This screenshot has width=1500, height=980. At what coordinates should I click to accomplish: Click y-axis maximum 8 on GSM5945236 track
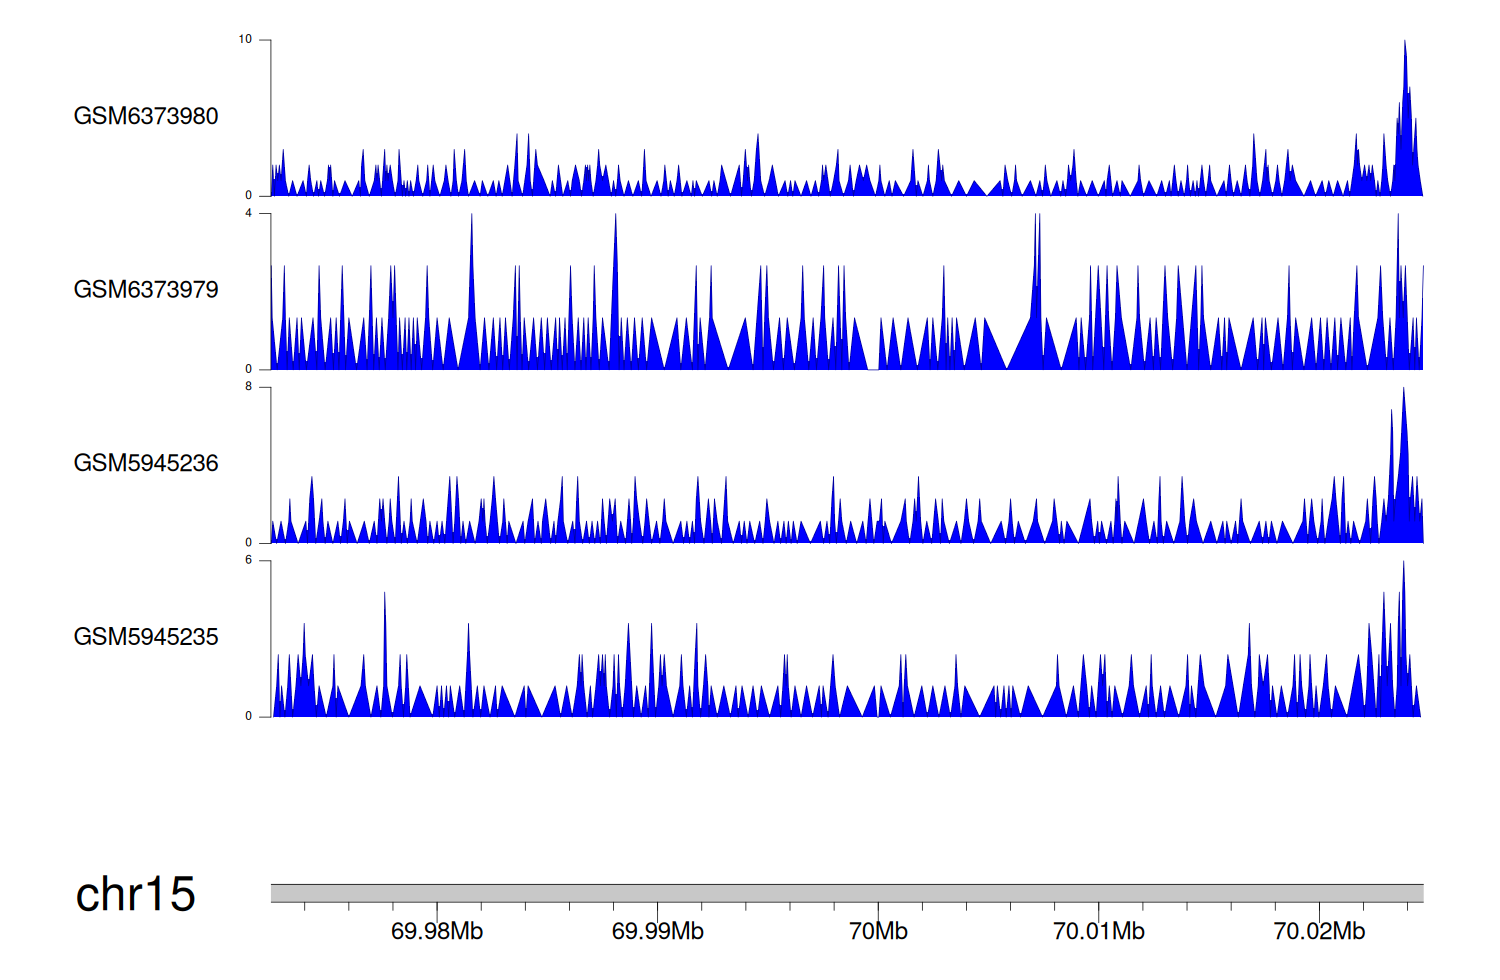[x=249, y=387]
